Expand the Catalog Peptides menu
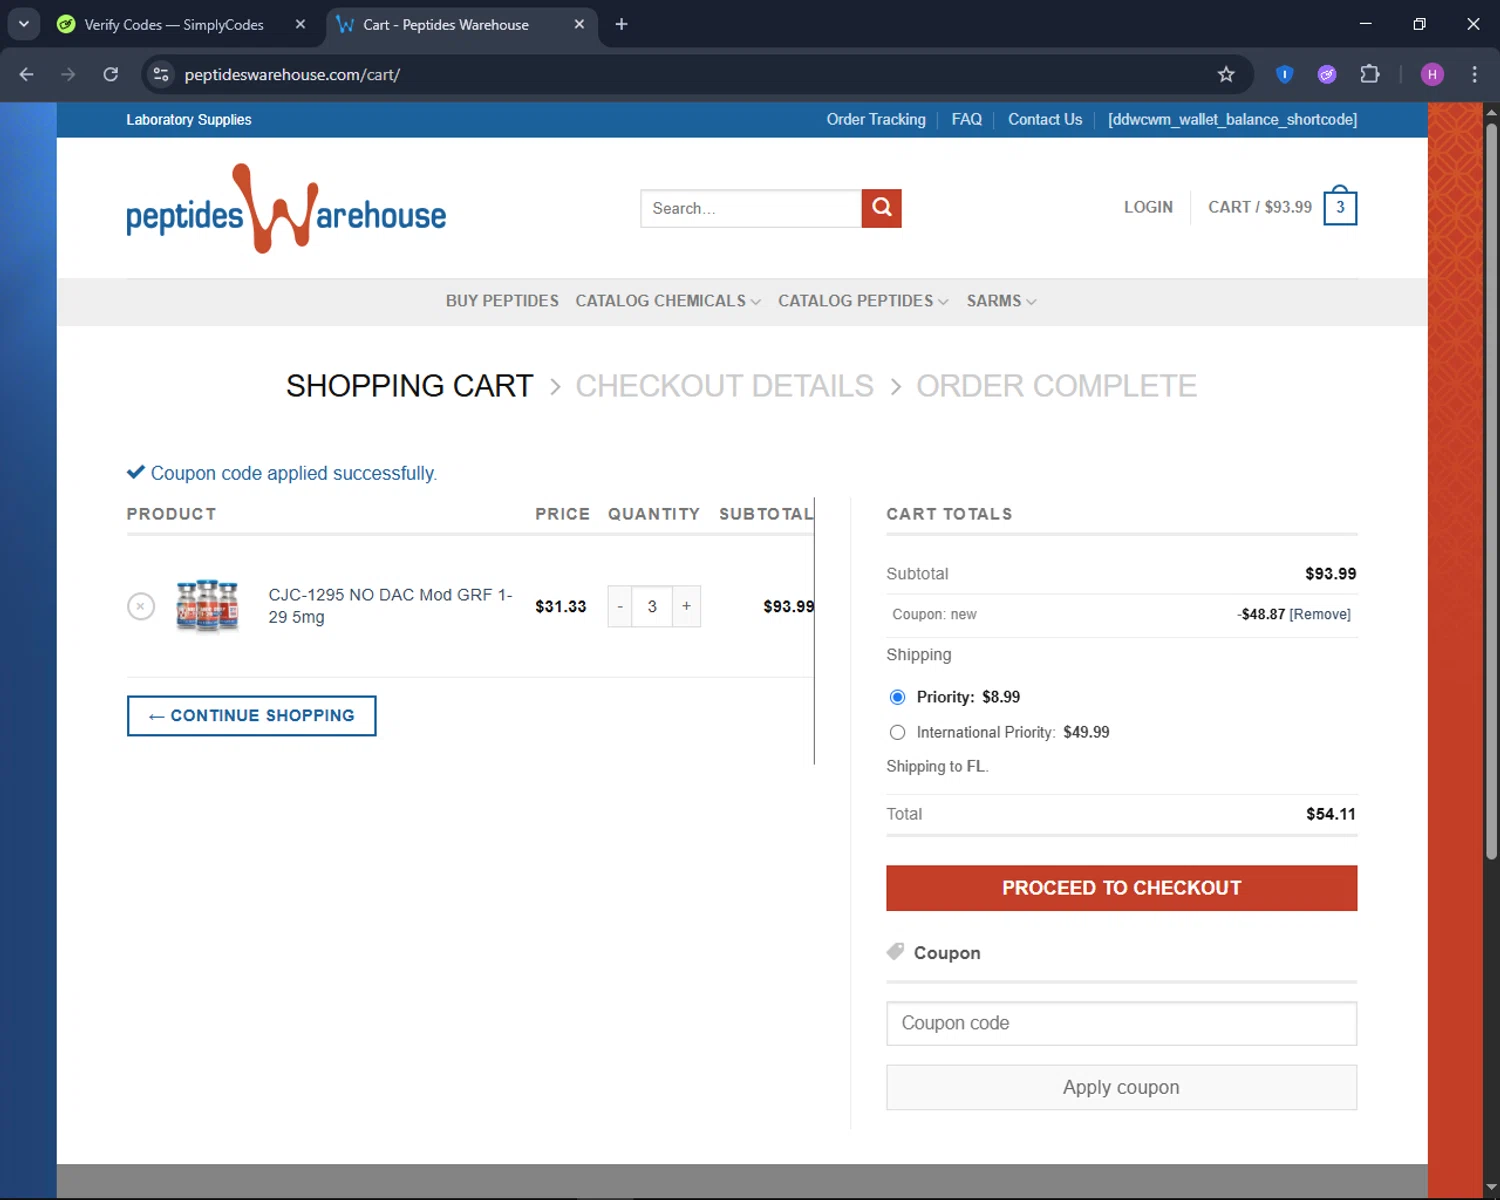1500x1200 pixels. [863, 301]
